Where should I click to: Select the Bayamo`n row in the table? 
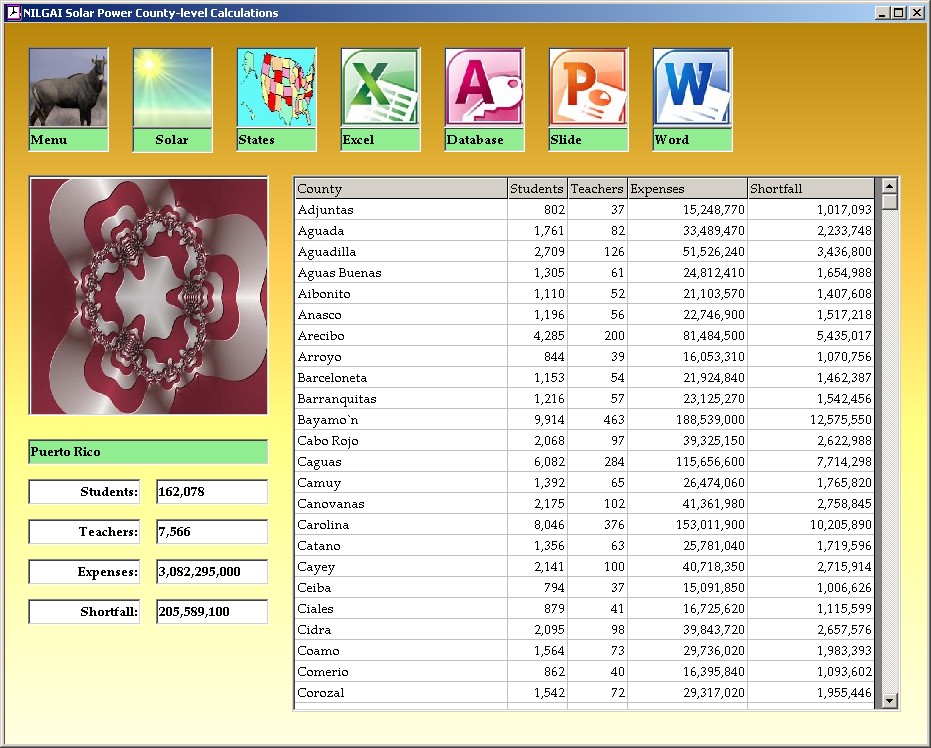[x=401, y=420]
